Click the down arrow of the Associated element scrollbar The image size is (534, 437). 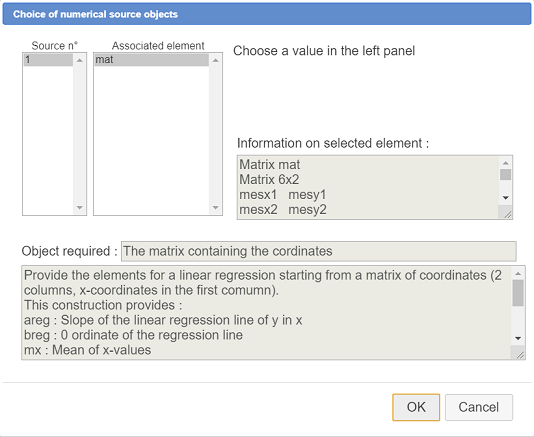pyautogui.click(x=216, y=207)
